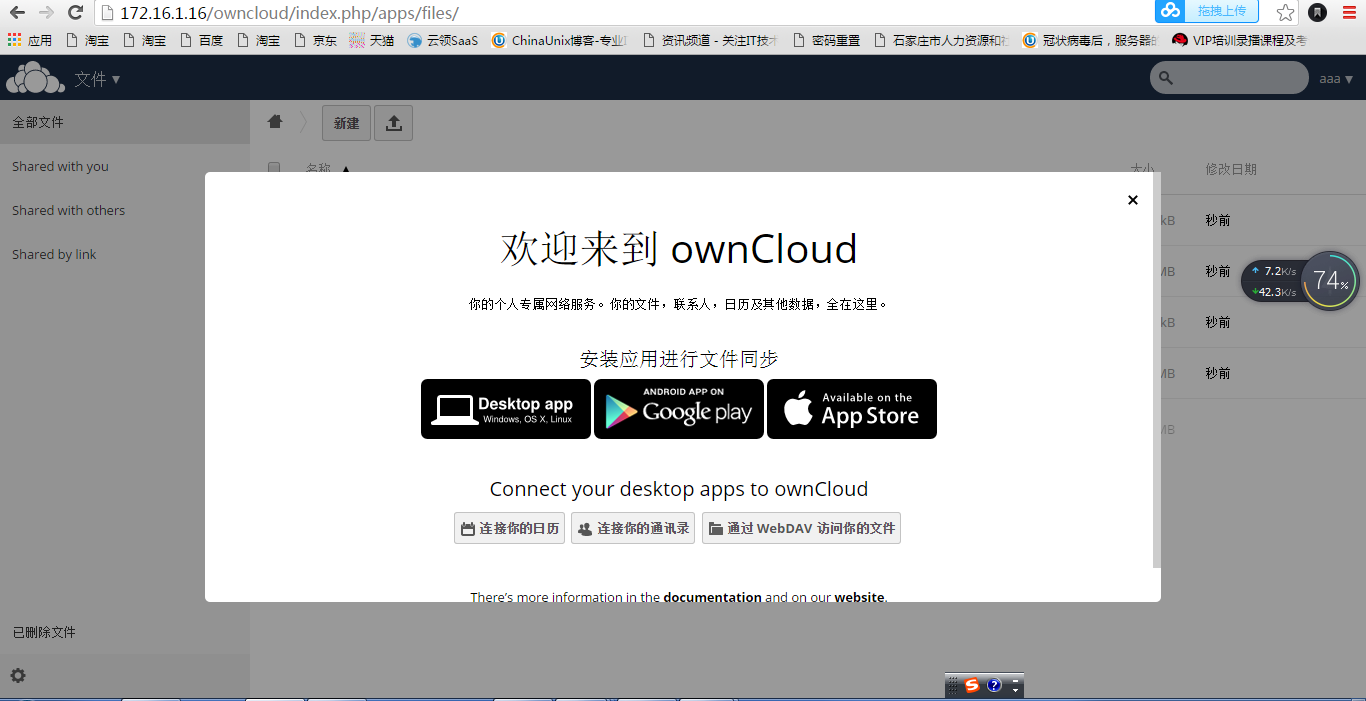Open the 应用 apps bookmark
1366x701 pixels.
[x=30, y=41]
